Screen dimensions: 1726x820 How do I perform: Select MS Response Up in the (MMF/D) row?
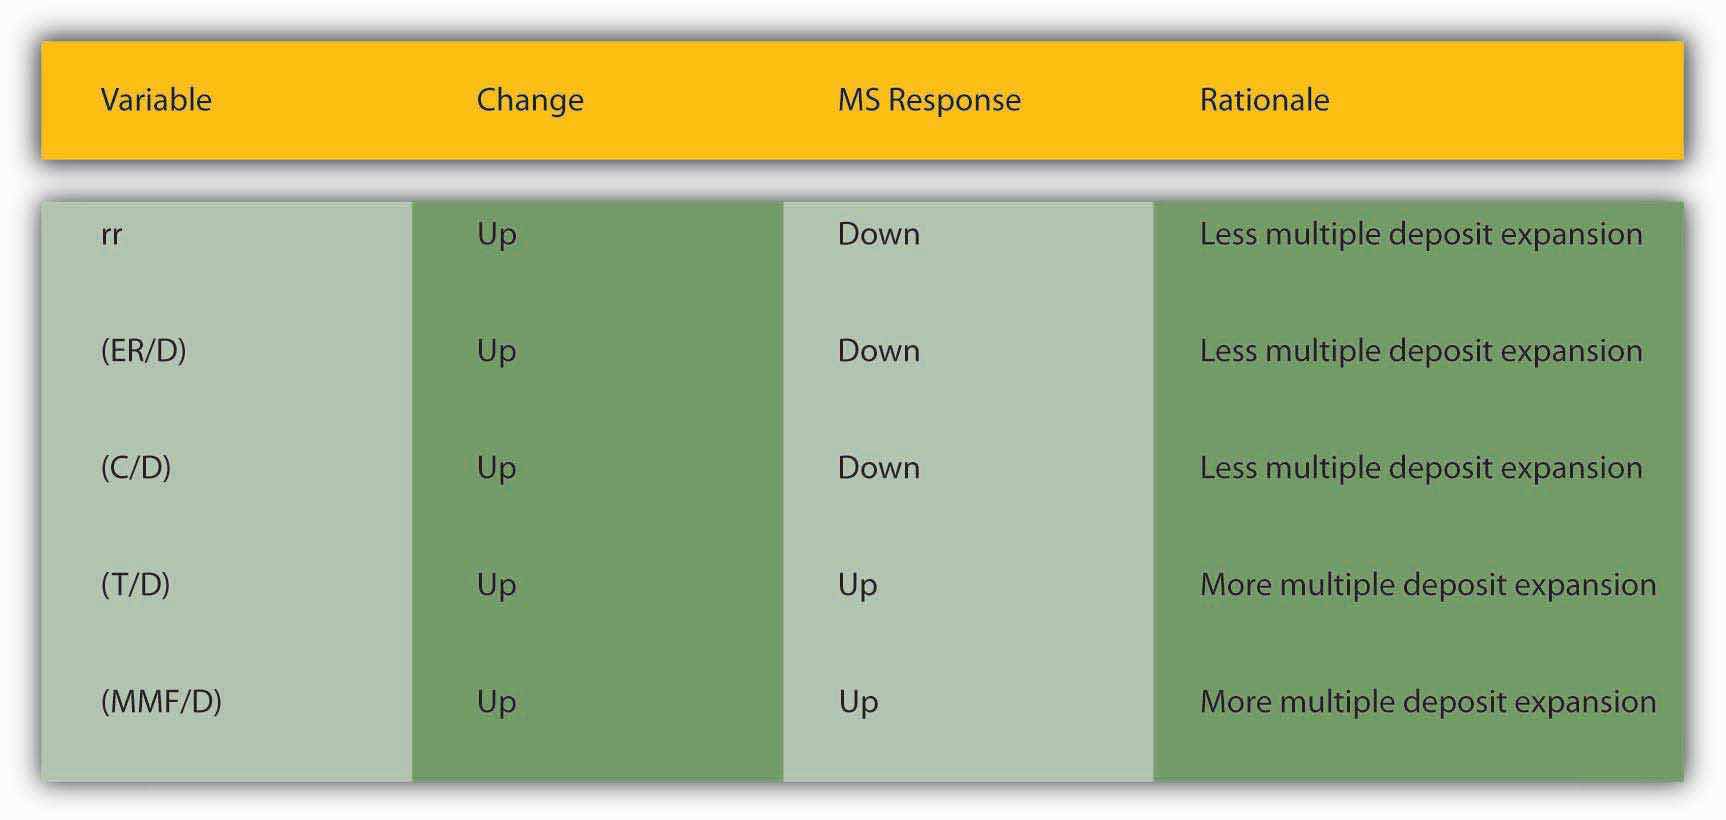click(x=857, y=702)
